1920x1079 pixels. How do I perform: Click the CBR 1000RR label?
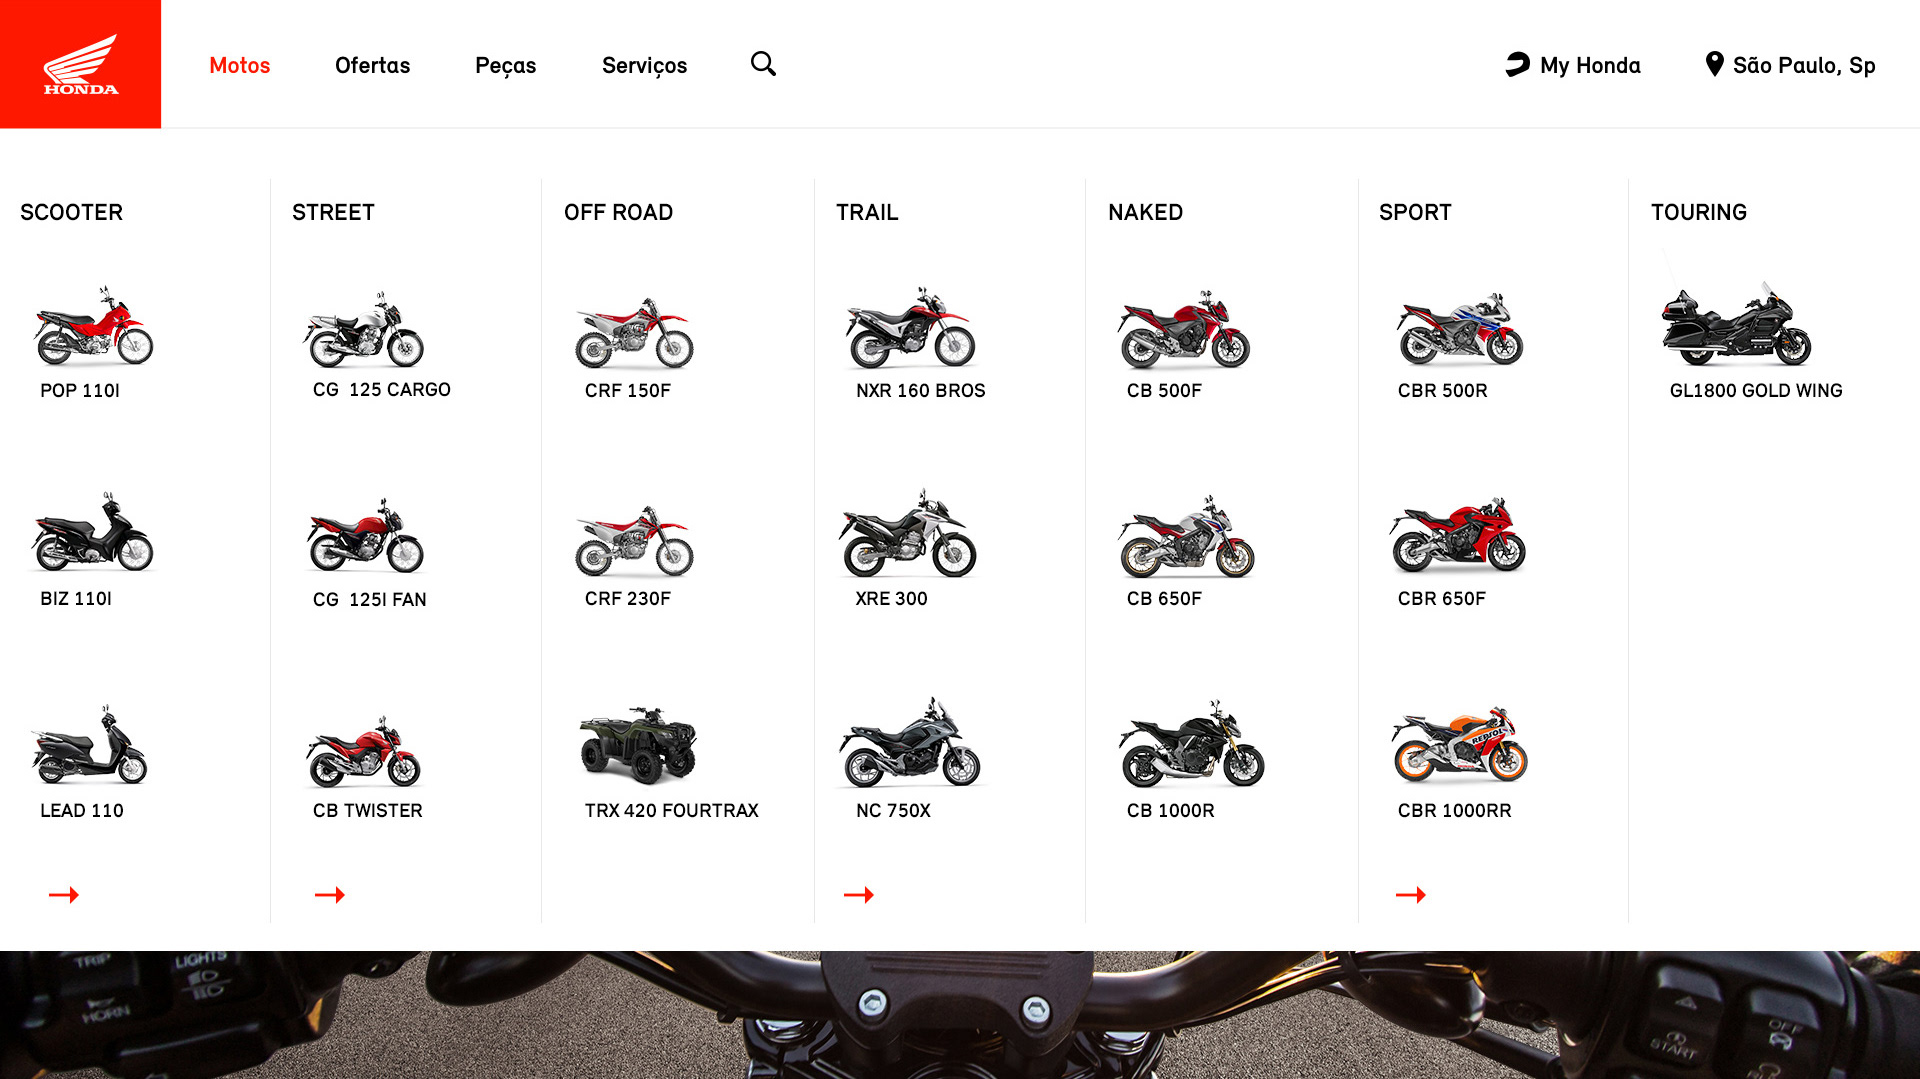1455,811
